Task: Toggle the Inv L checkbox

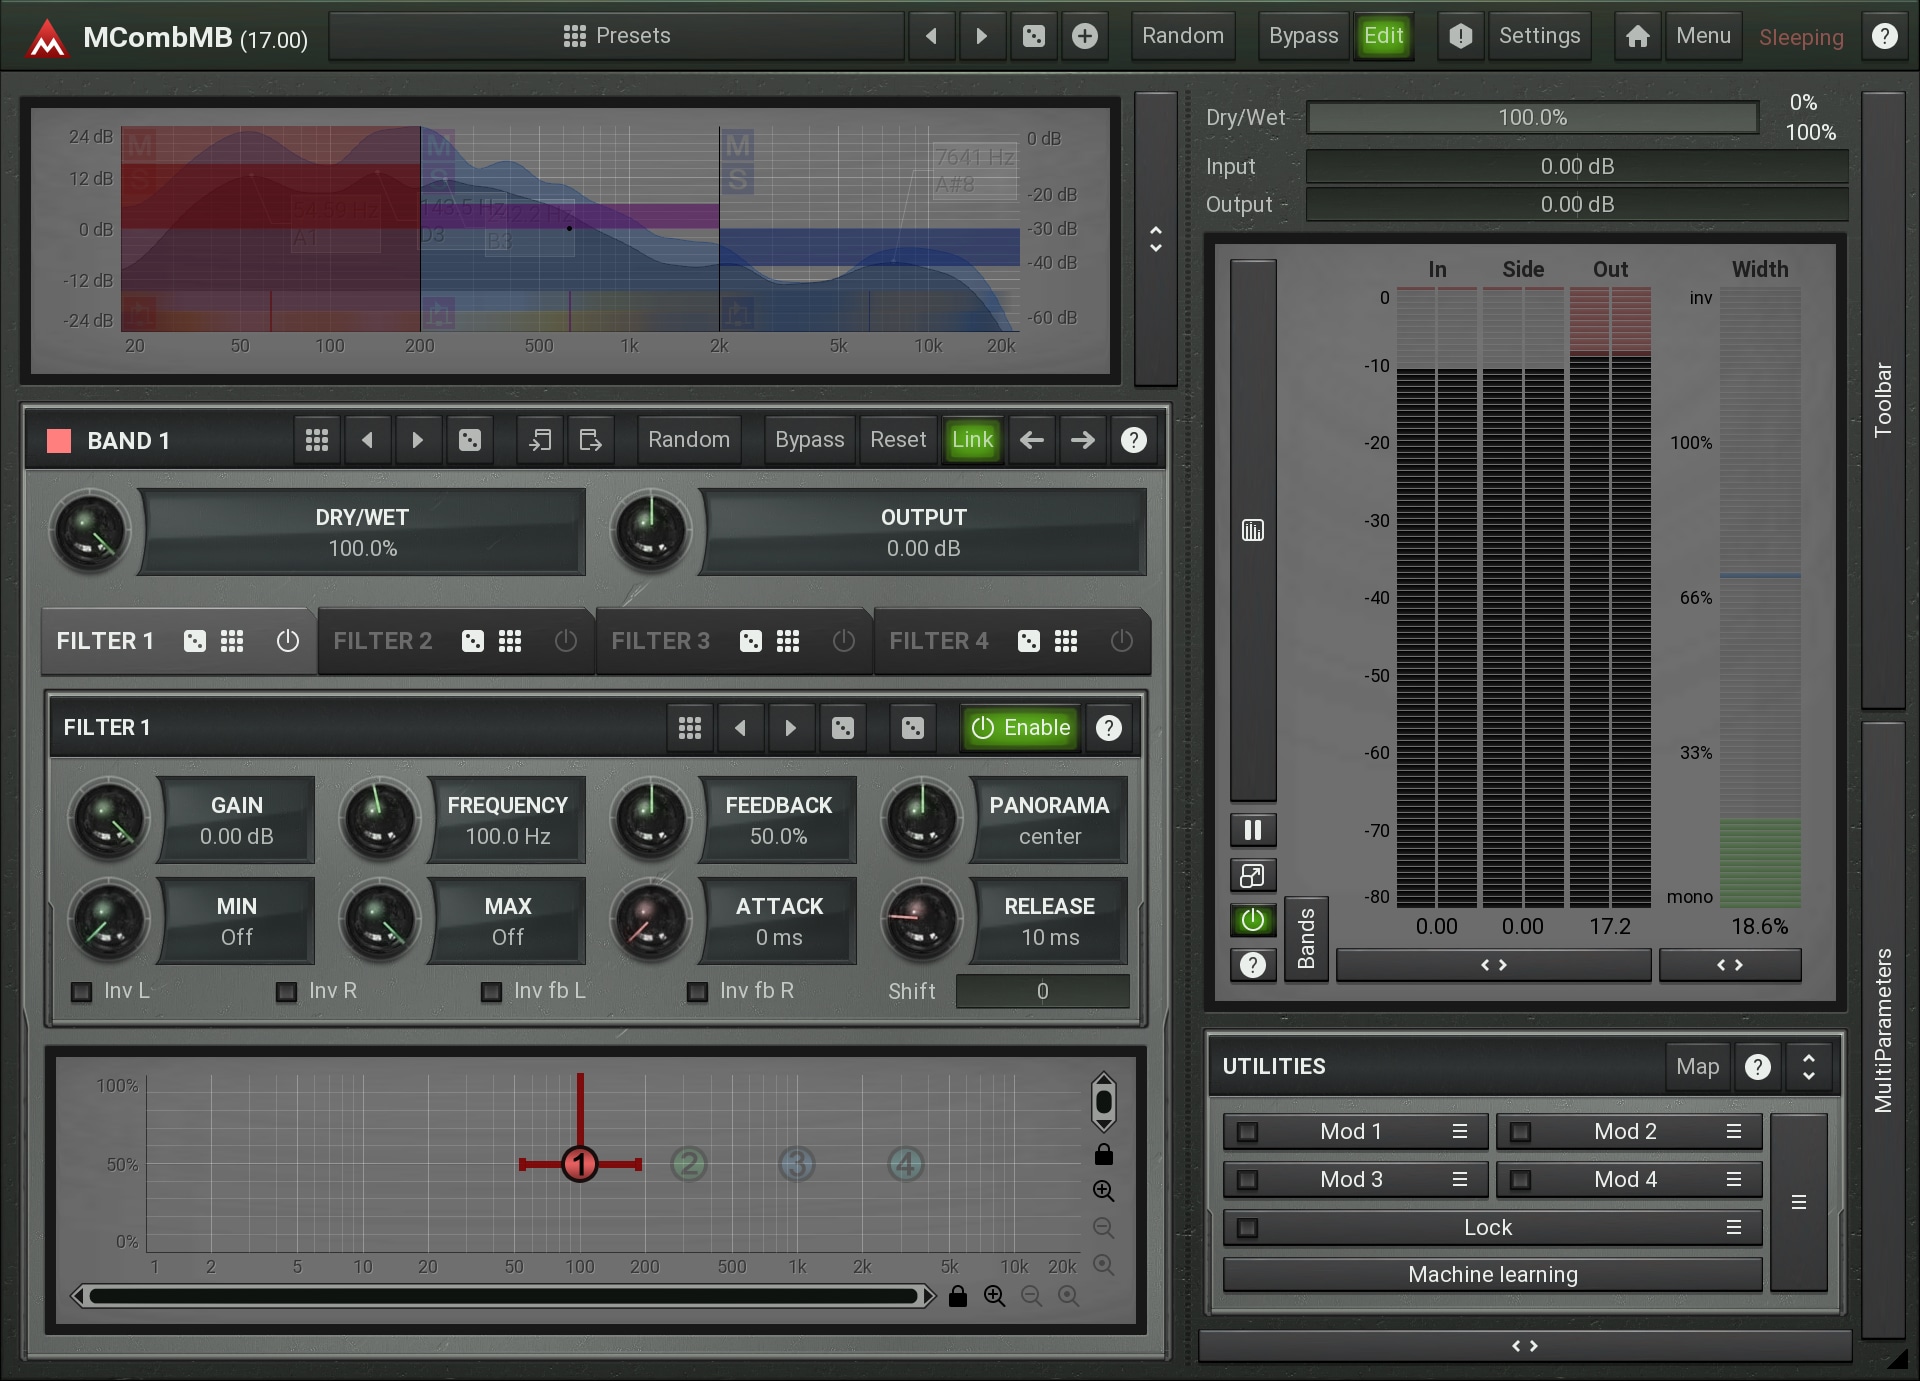Action: (82, 992)
